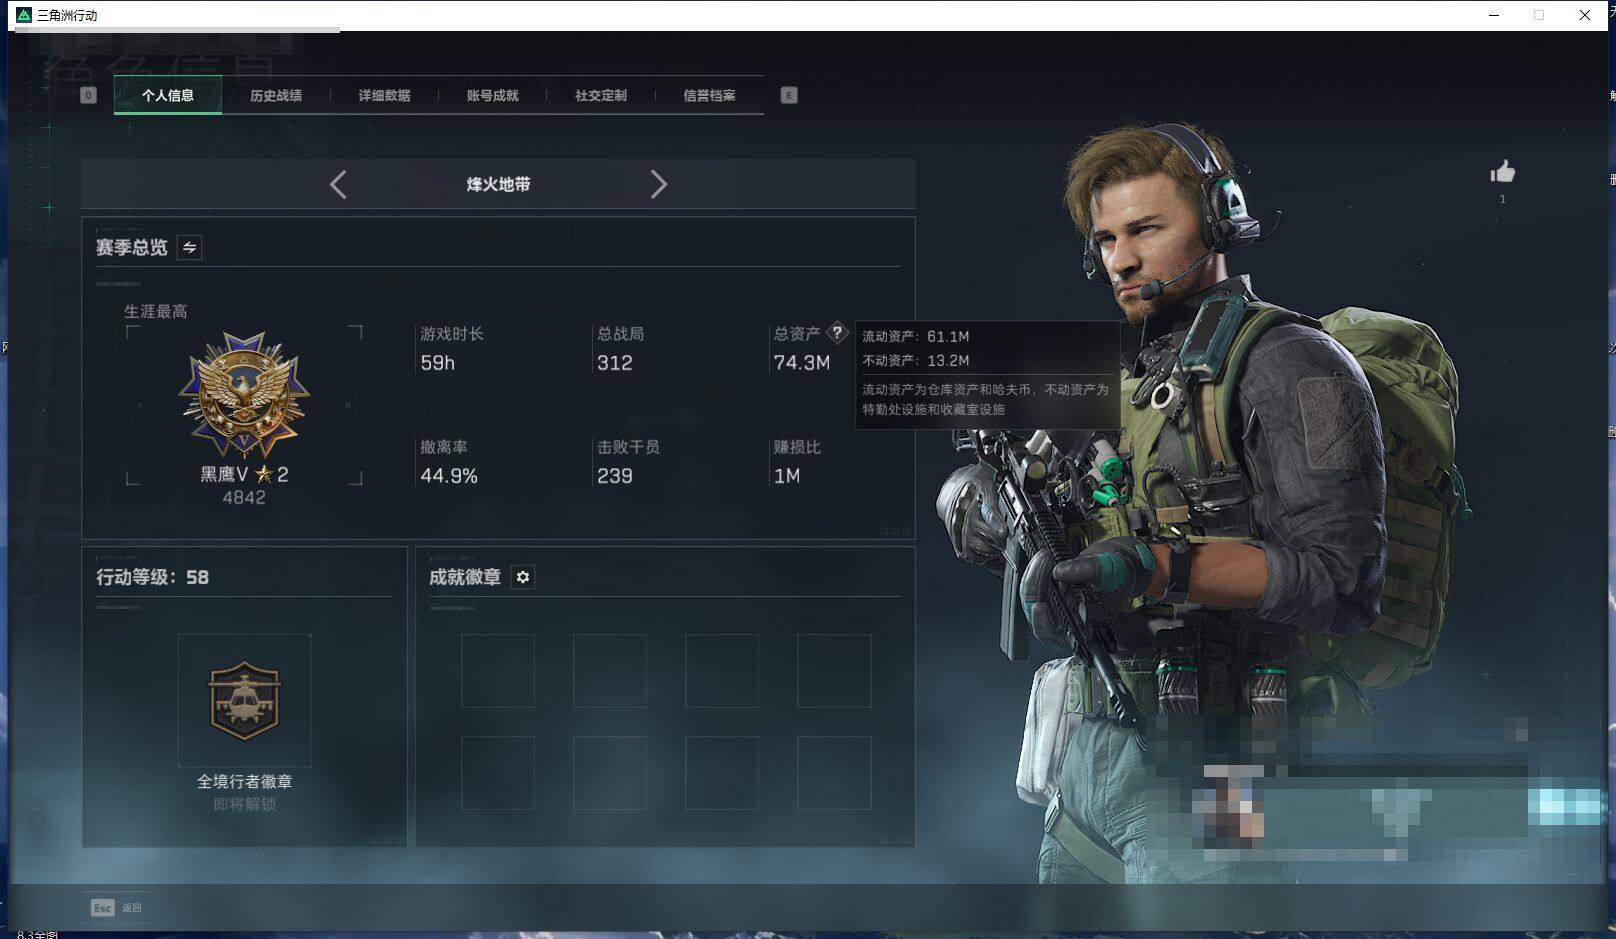Close the 三角洲行动 window
Image resolution: width=1616 pixels, height=939 pixels.
[1585, 15]
